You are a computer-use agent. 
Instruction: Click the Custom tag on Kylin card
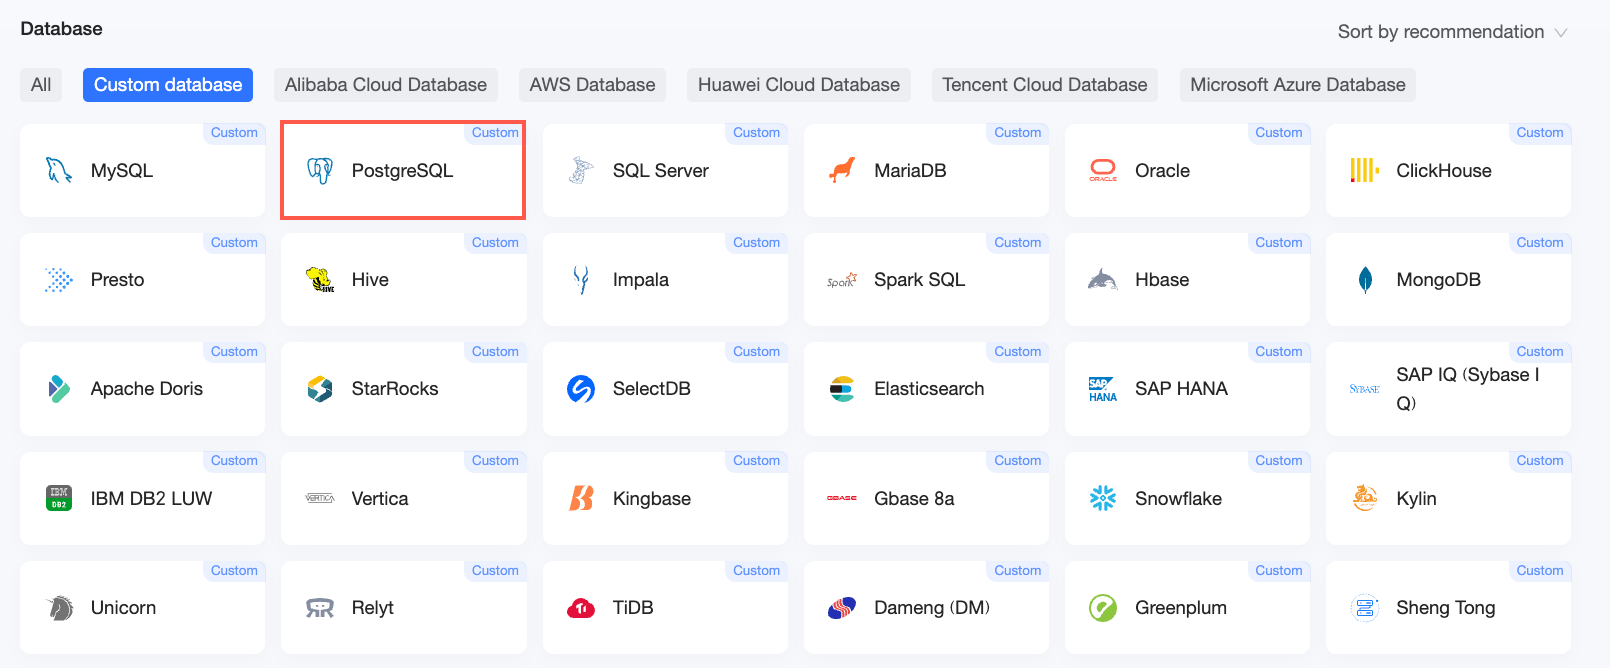[x=1540, y=461]
